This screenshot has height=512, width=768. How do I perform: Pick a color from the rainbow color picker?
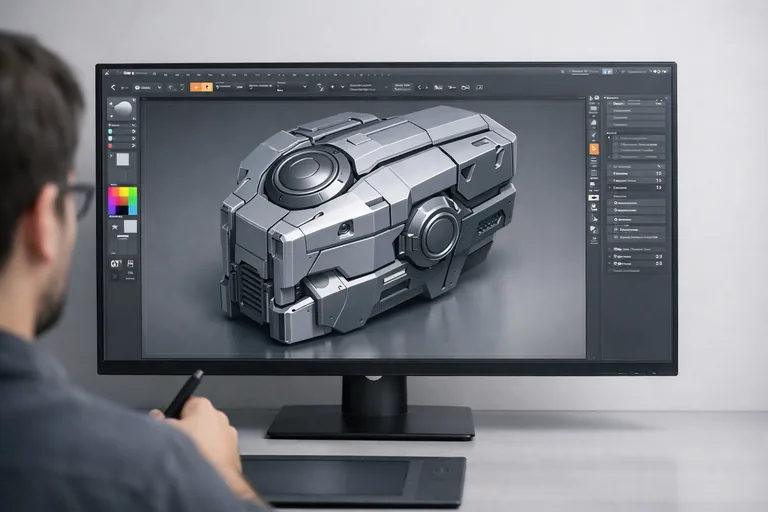(122, 200)
